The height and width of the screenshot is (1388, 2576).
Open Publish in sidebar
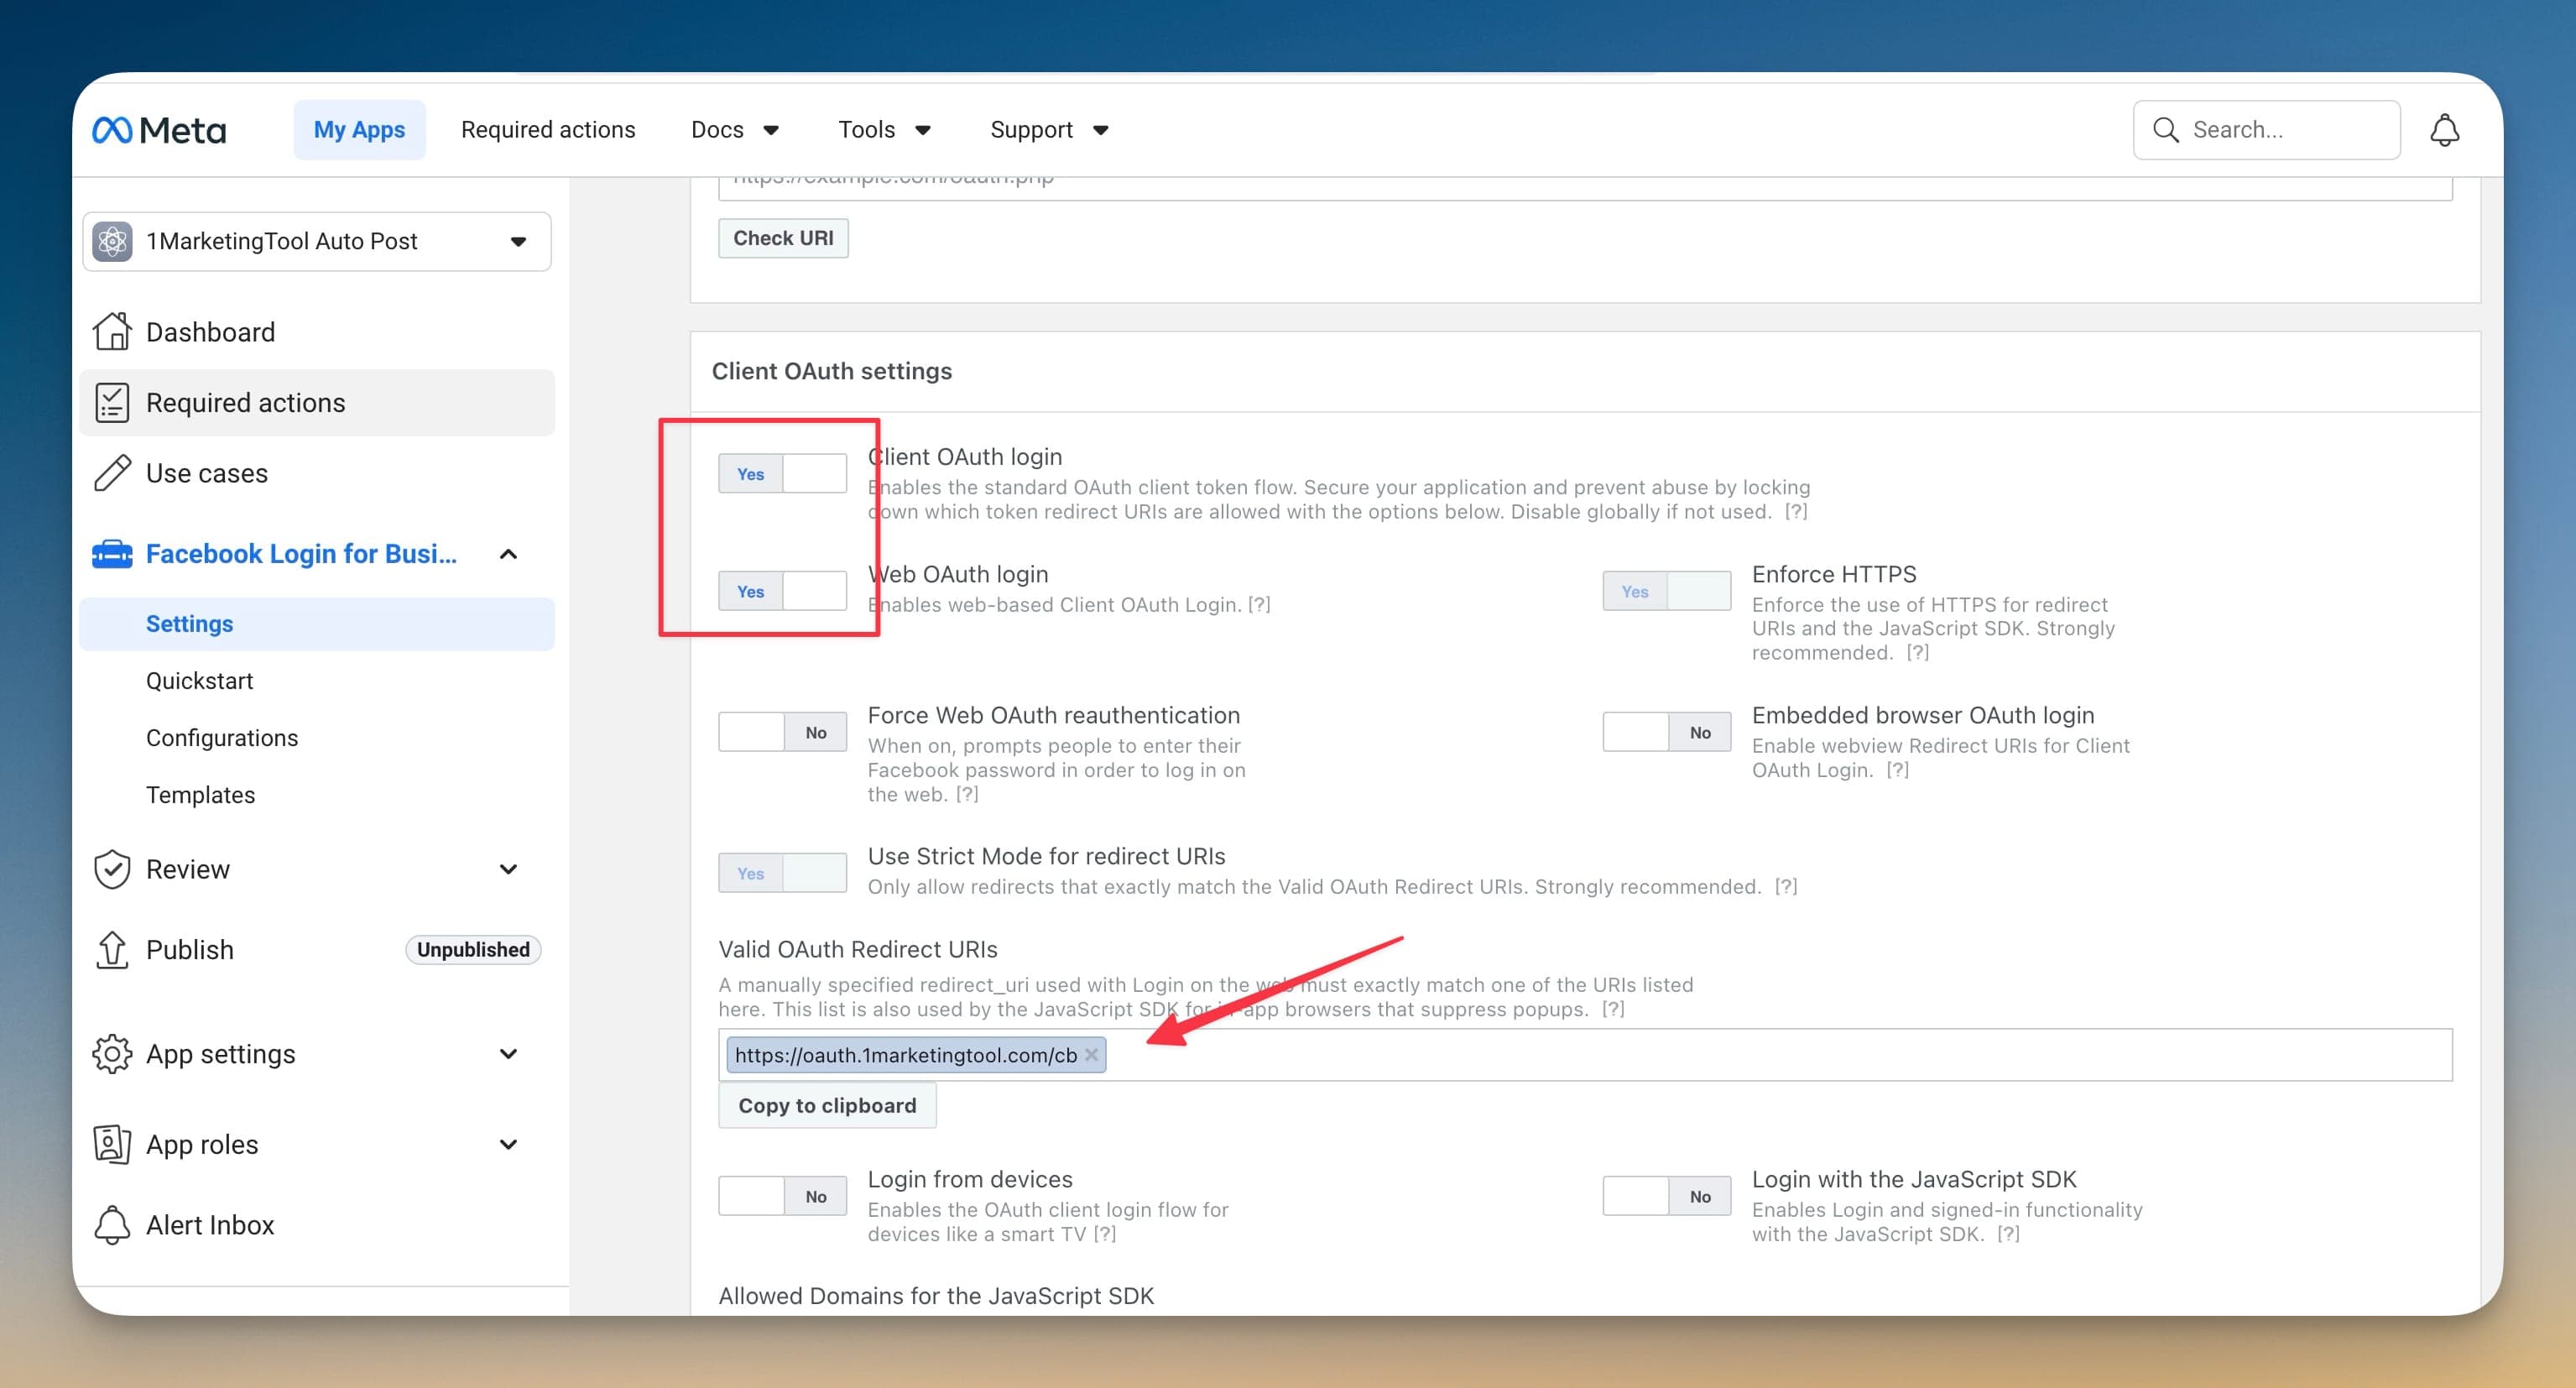point(189,949)
